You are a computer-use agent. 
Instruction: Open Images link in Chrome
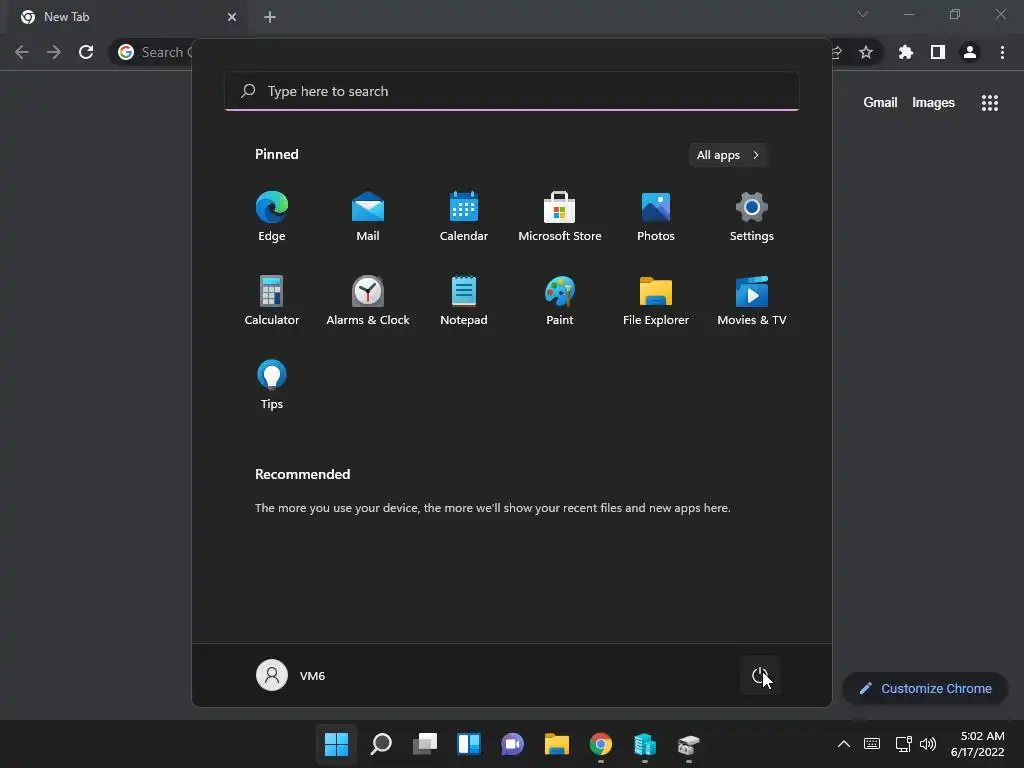tap(933, 102)
